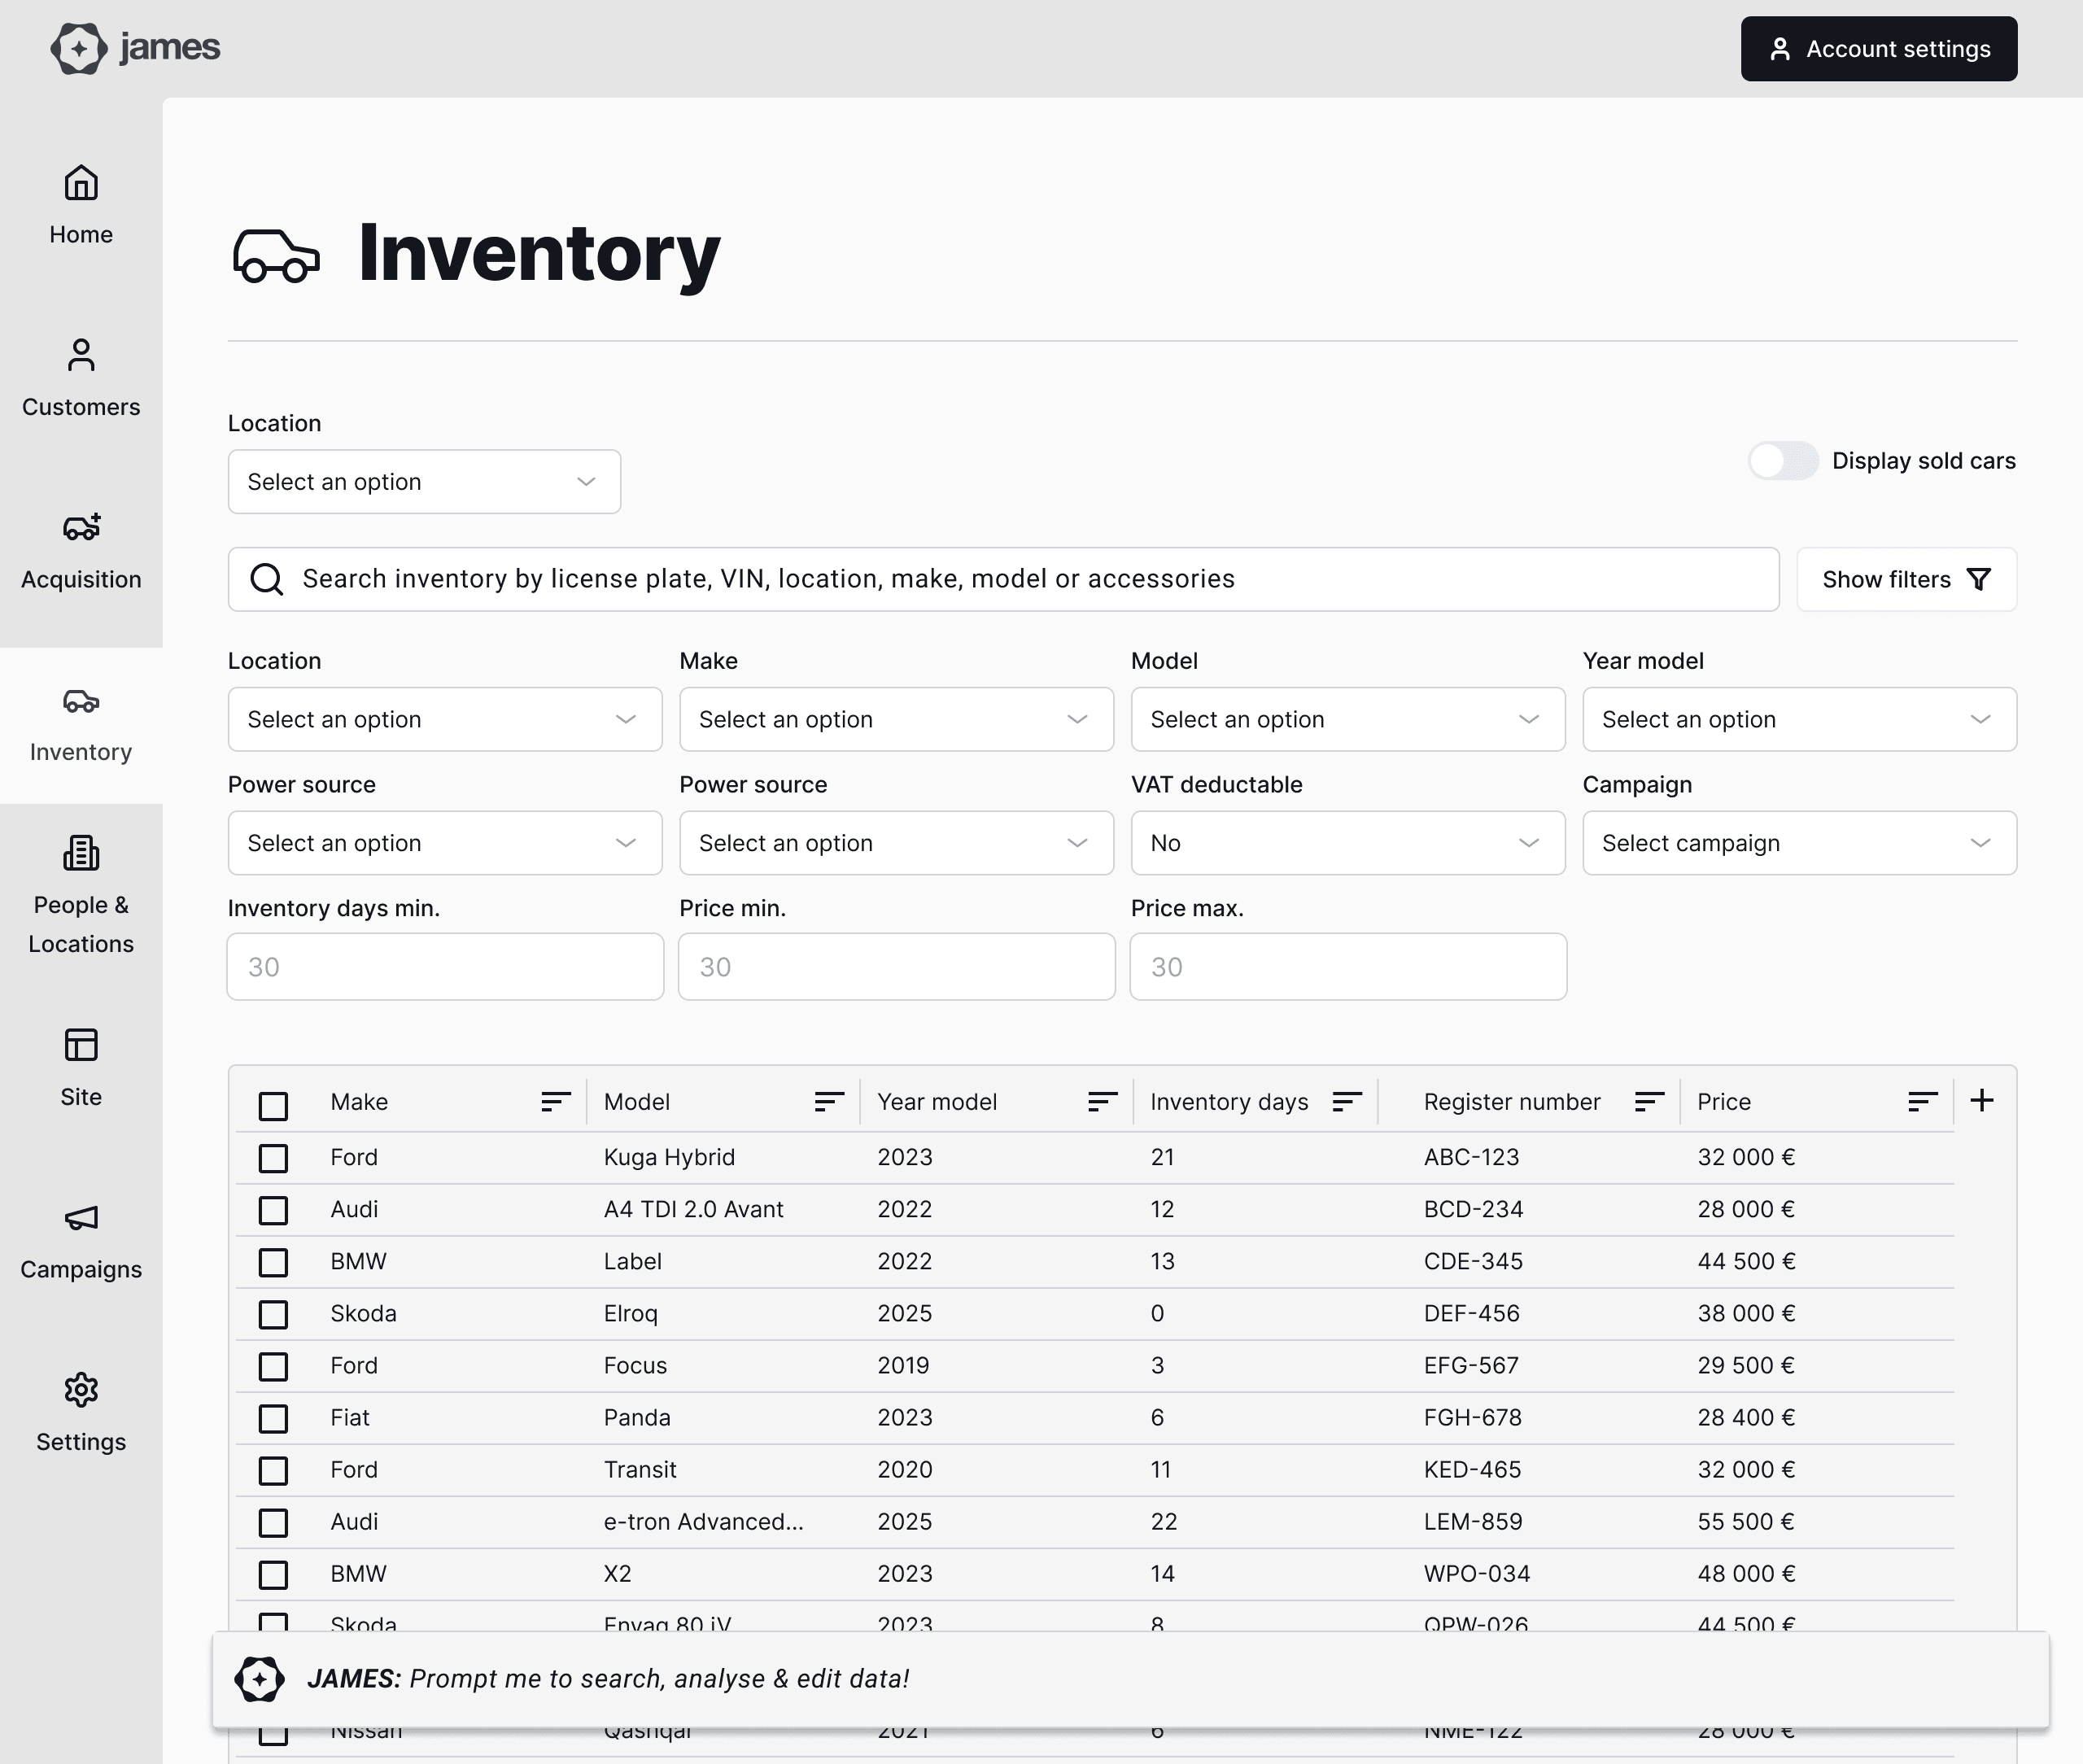Select the Audi e-tron row checkbox

click(273, 1522)
